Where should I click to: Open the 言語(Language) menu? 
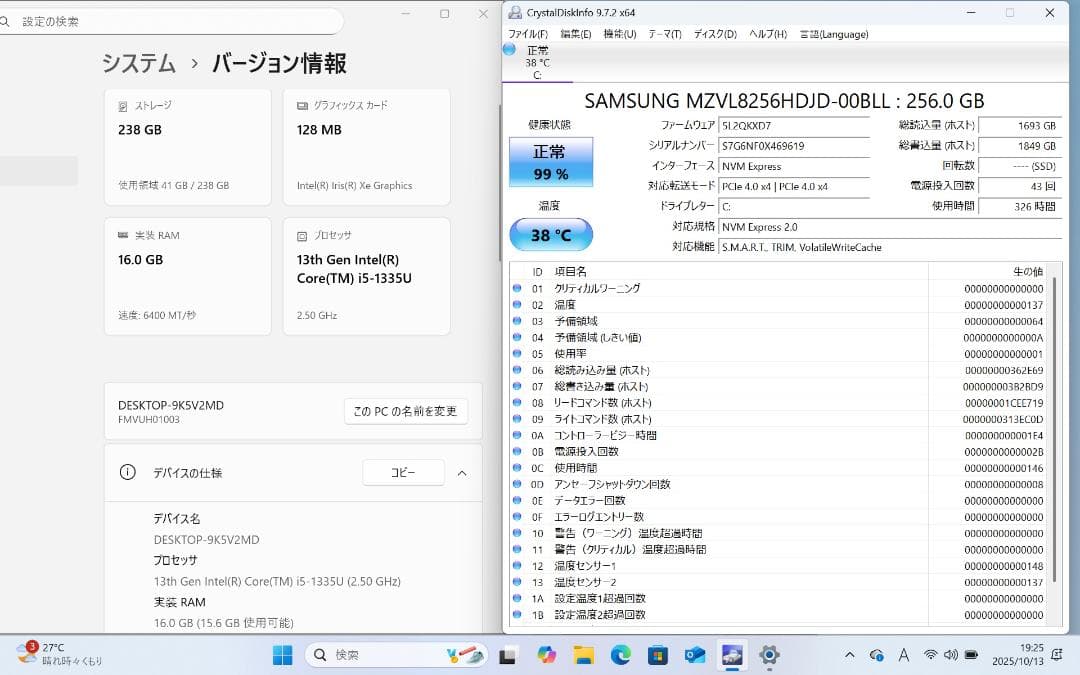click(834, 33)
